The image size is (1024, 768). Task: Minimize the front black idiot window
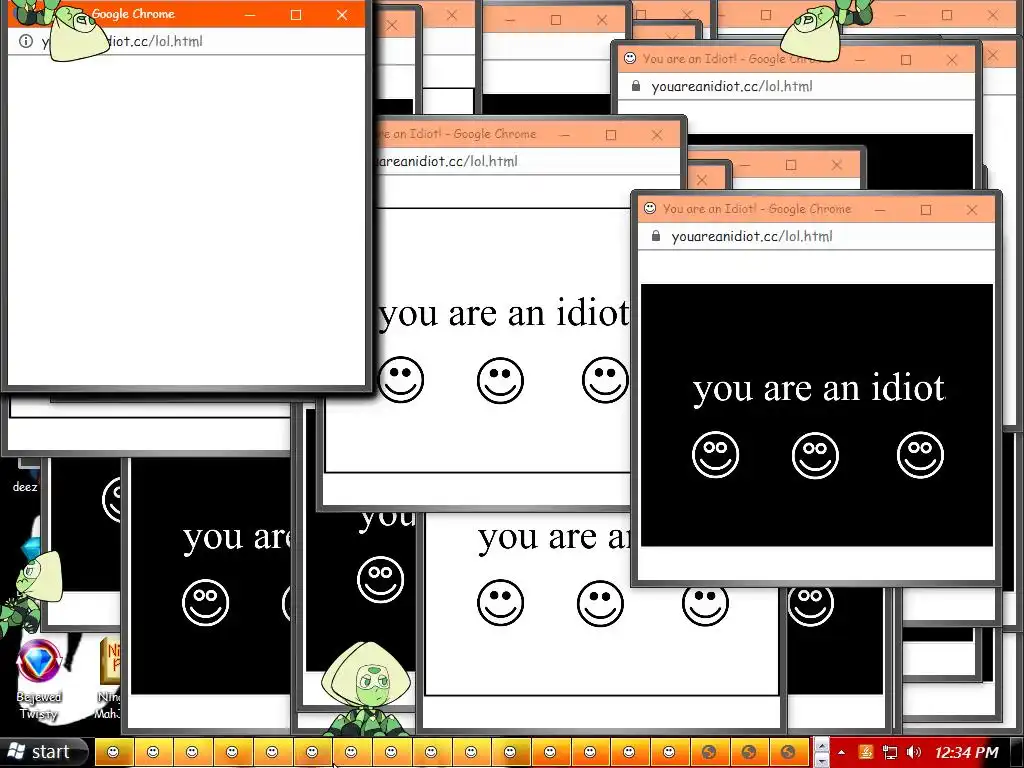tap(880, 210)
